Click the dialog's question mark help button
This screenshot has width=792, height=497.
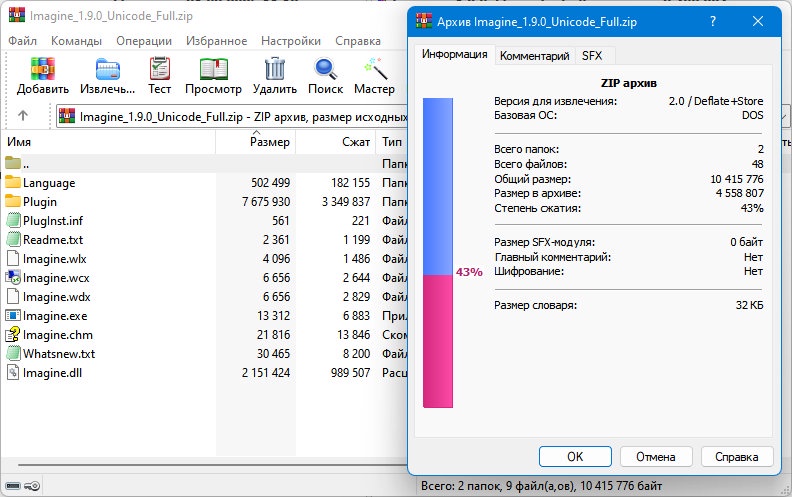point(713,21)
